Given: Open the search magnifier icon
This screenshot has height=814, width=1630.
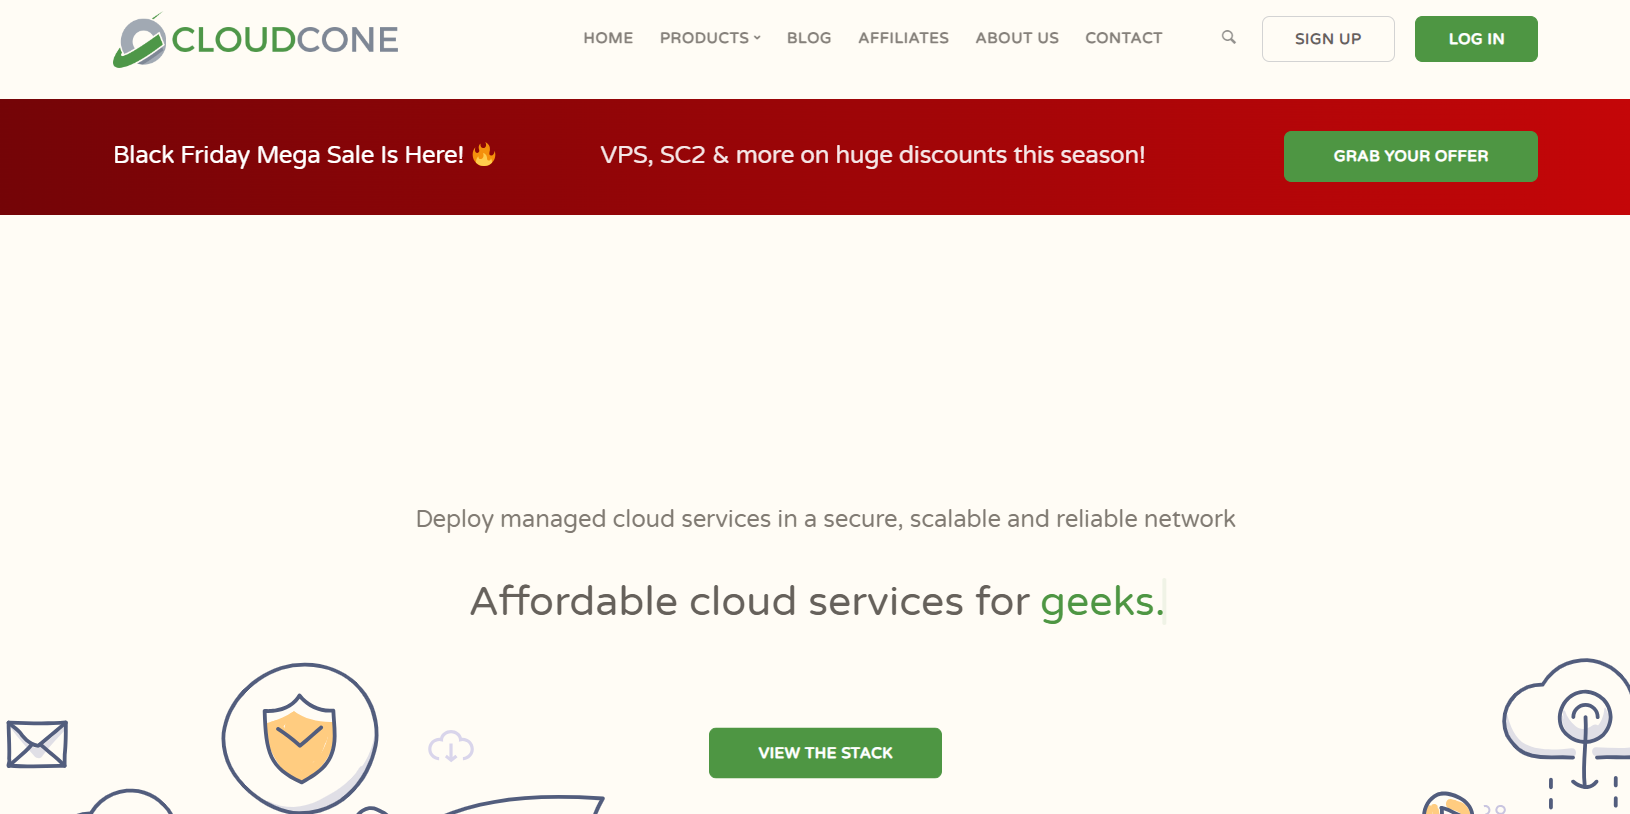Looking at the screenshot, I should coord(1229,37).
